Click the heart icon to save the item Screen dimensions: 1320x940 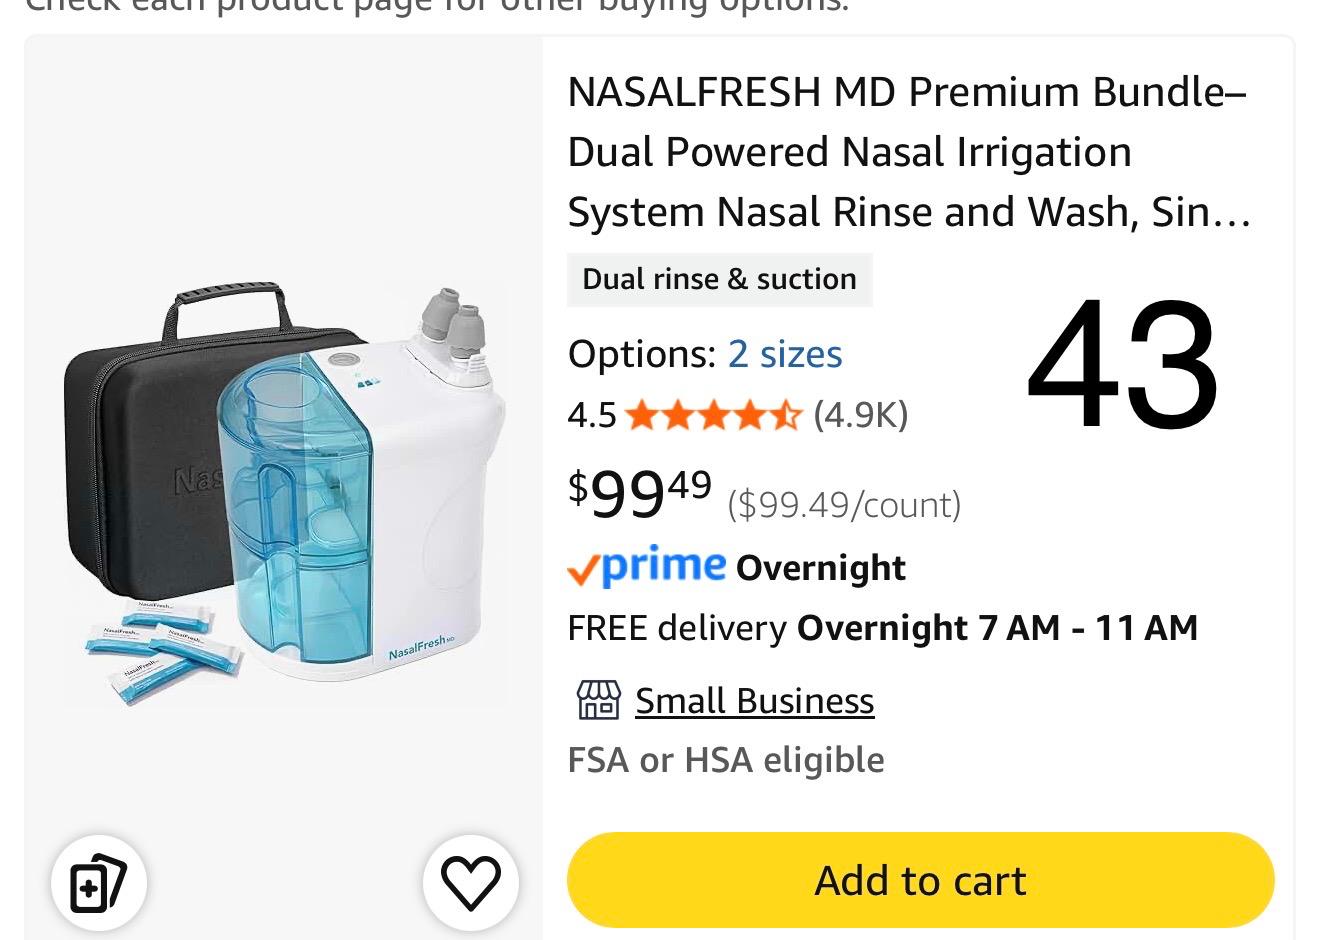pyautogui.click(x=470, y=882)
